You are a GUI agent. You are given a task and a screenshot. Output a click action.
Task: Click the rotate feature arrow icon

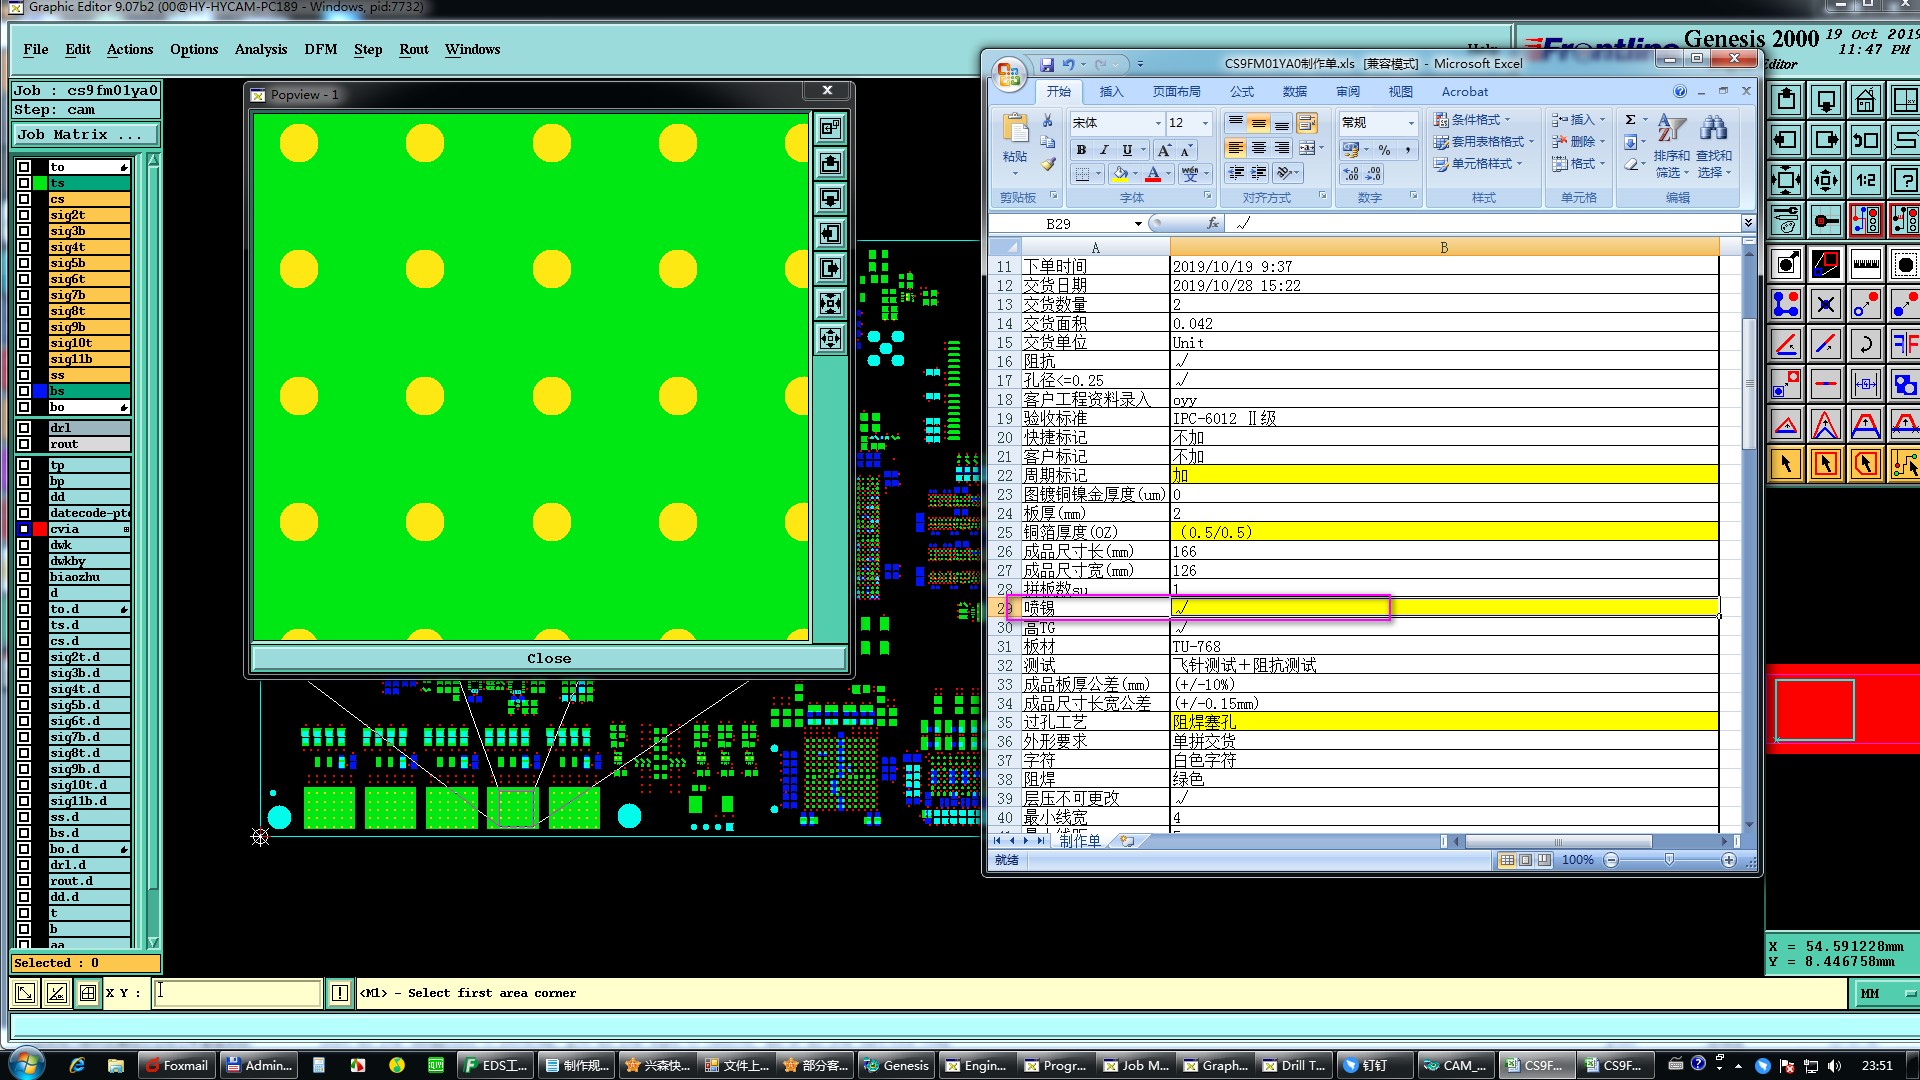click(1865, 345)
